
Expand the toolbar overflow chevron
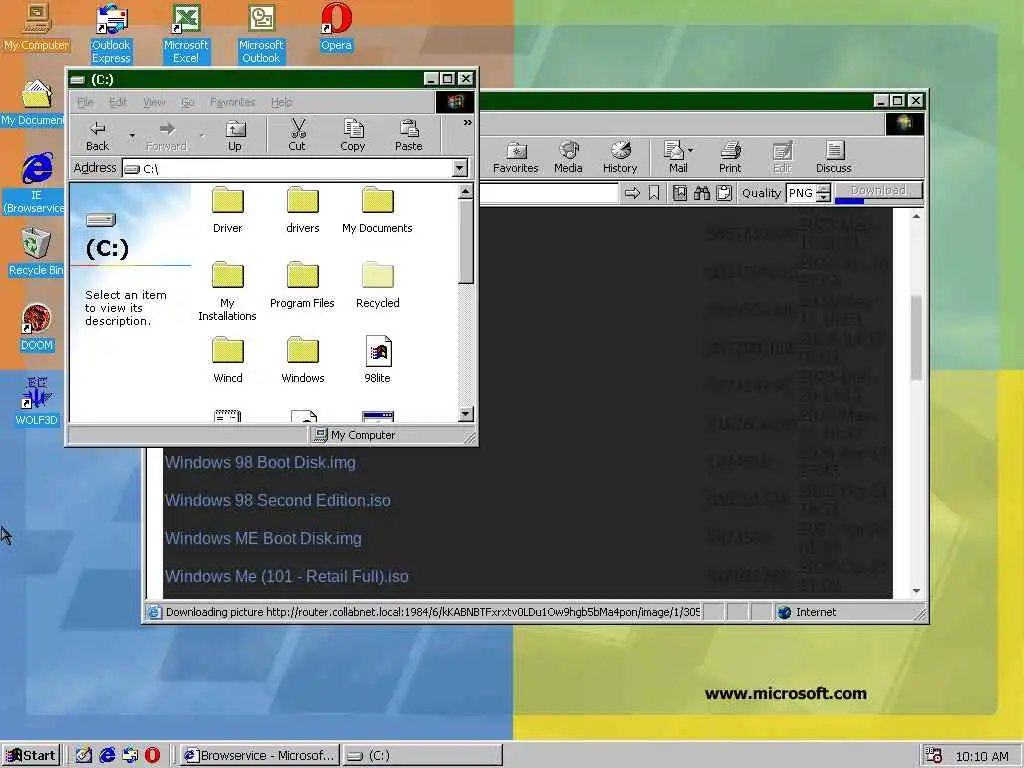[x=468, y=122]
